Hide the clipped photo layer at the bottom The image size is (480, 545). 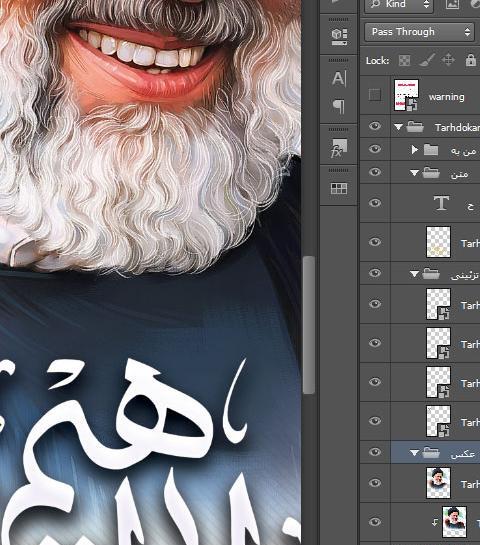click(x=375, y=522)
